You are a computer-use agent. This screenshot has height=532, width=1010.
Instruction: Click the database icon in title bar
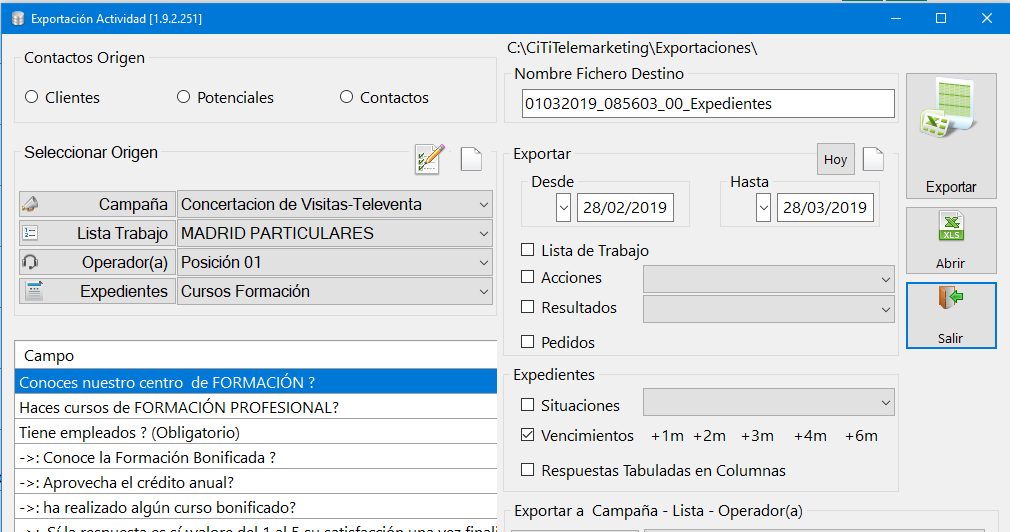(x=18, y=19)
